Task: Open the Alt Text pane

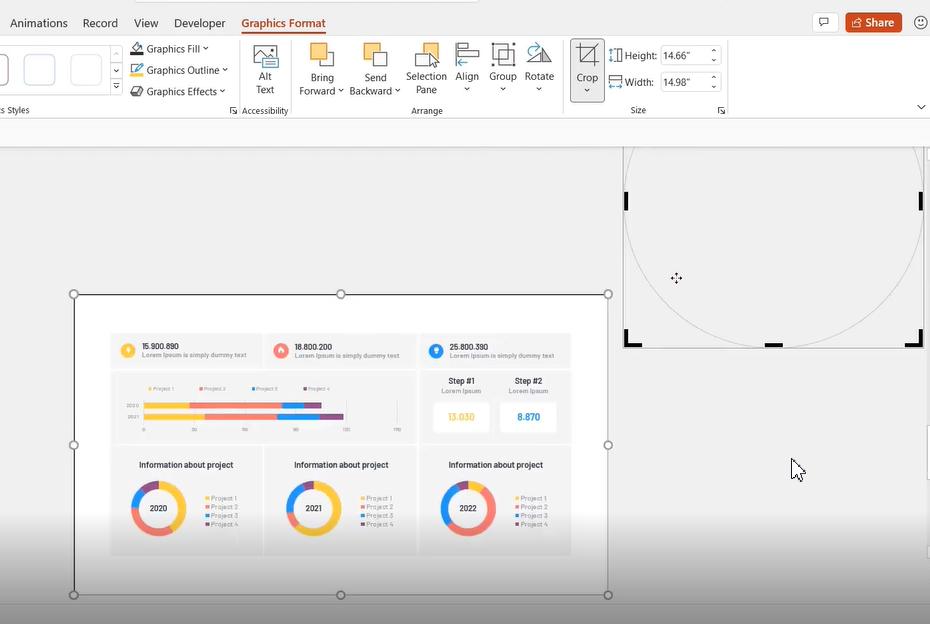Action: pos(264,67)
